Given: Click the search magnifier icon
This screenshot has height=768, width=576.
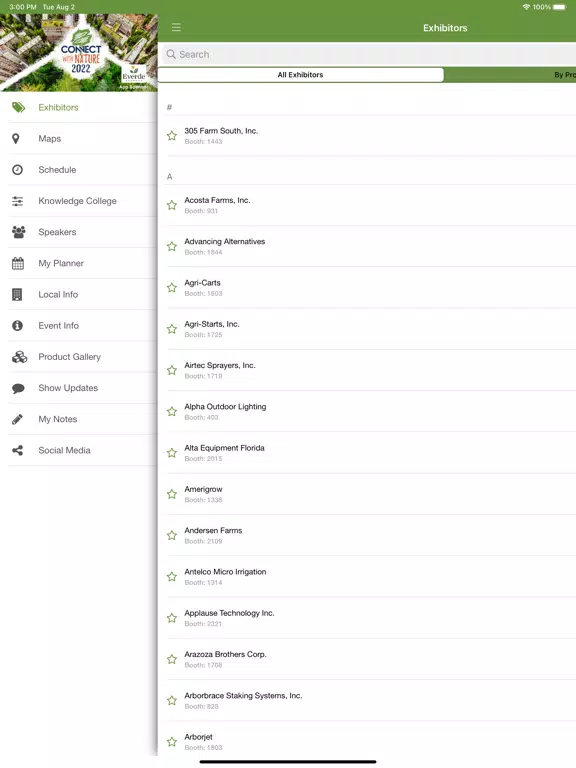Looking at the screenshot, I should tap(171, 54).
